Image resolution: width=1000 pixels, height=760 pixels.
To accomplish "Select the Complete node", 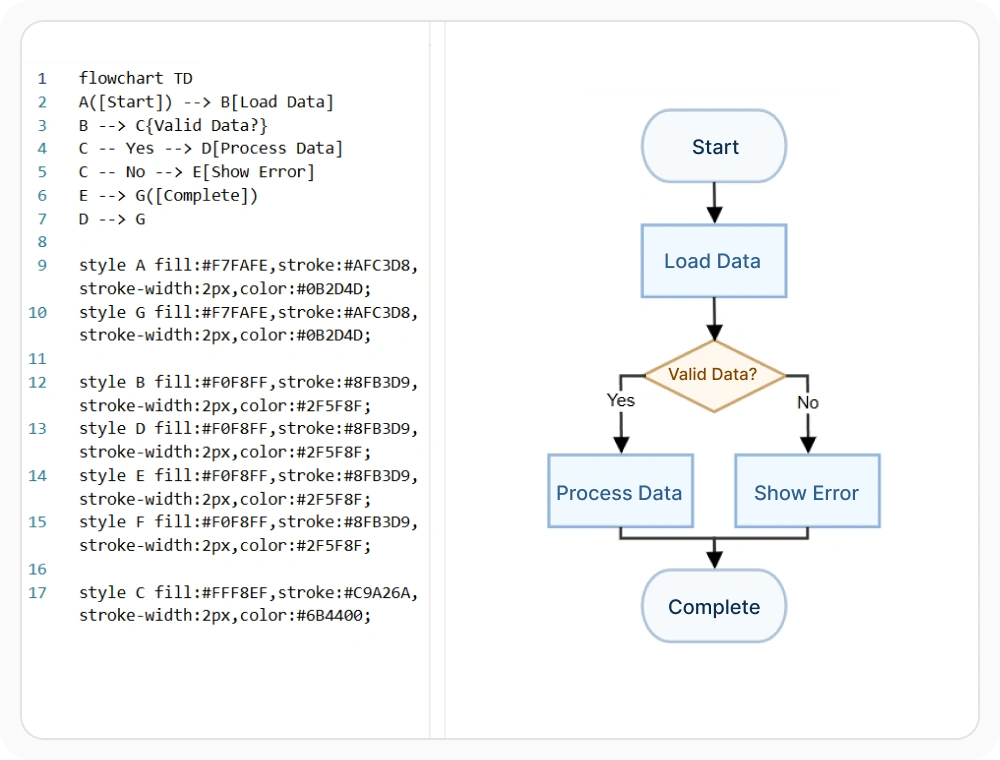I will 714,606.
